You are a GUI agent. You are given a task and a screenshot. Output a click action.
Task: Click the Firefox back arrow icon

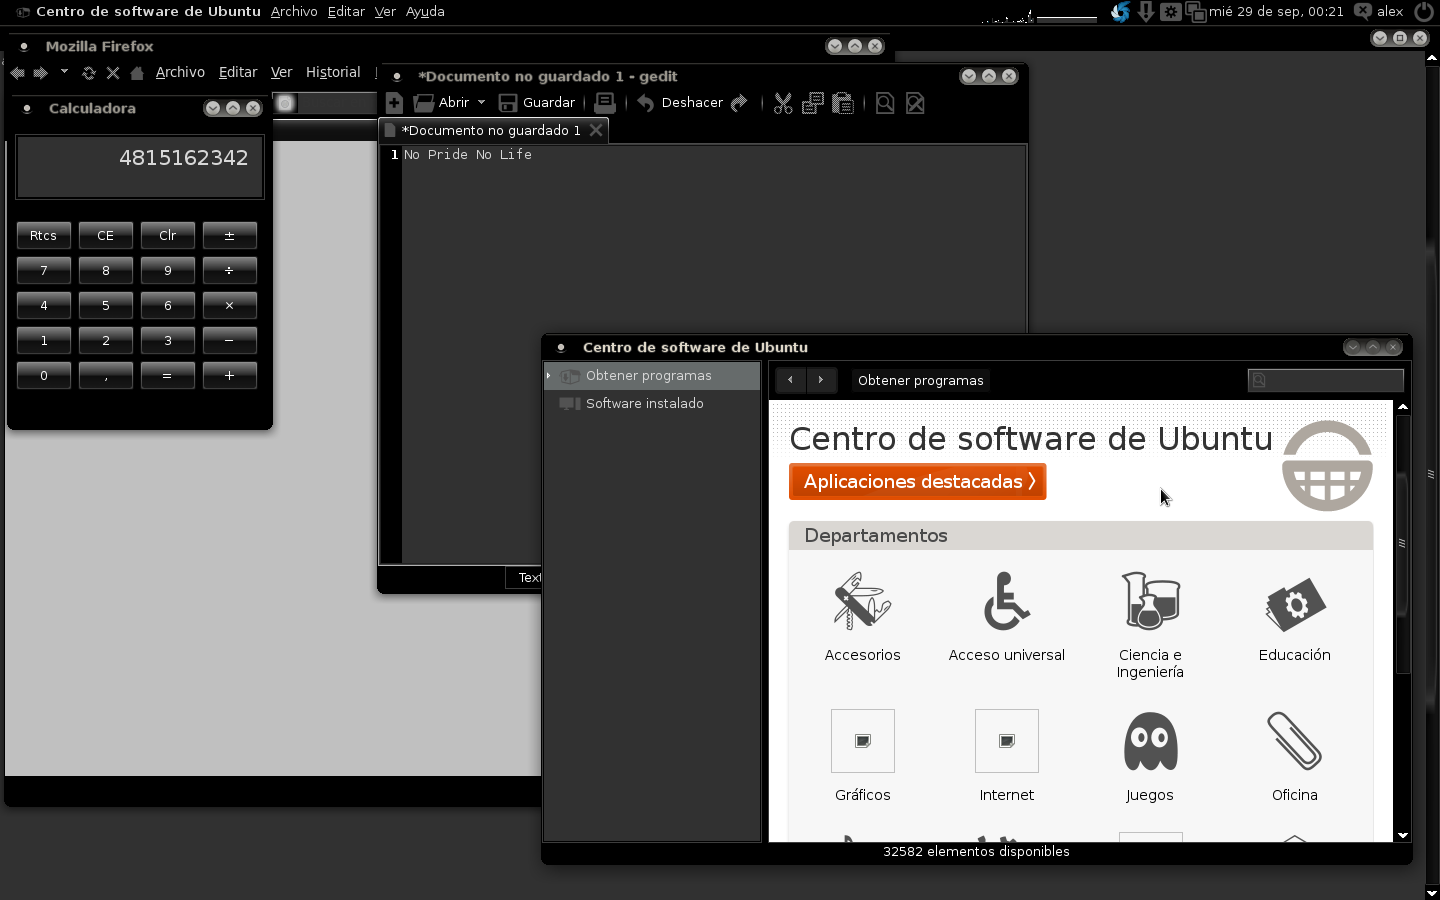point(17,73)
